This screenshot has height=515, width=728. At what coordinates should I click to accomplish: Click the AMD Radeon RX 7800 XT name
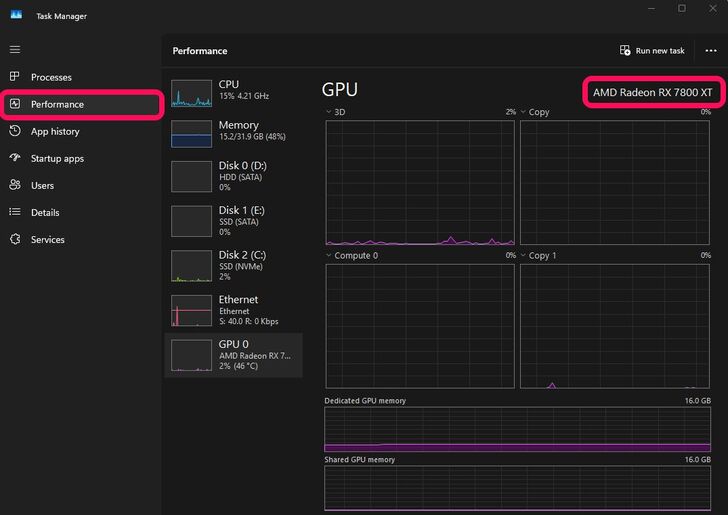click(652, 92)
